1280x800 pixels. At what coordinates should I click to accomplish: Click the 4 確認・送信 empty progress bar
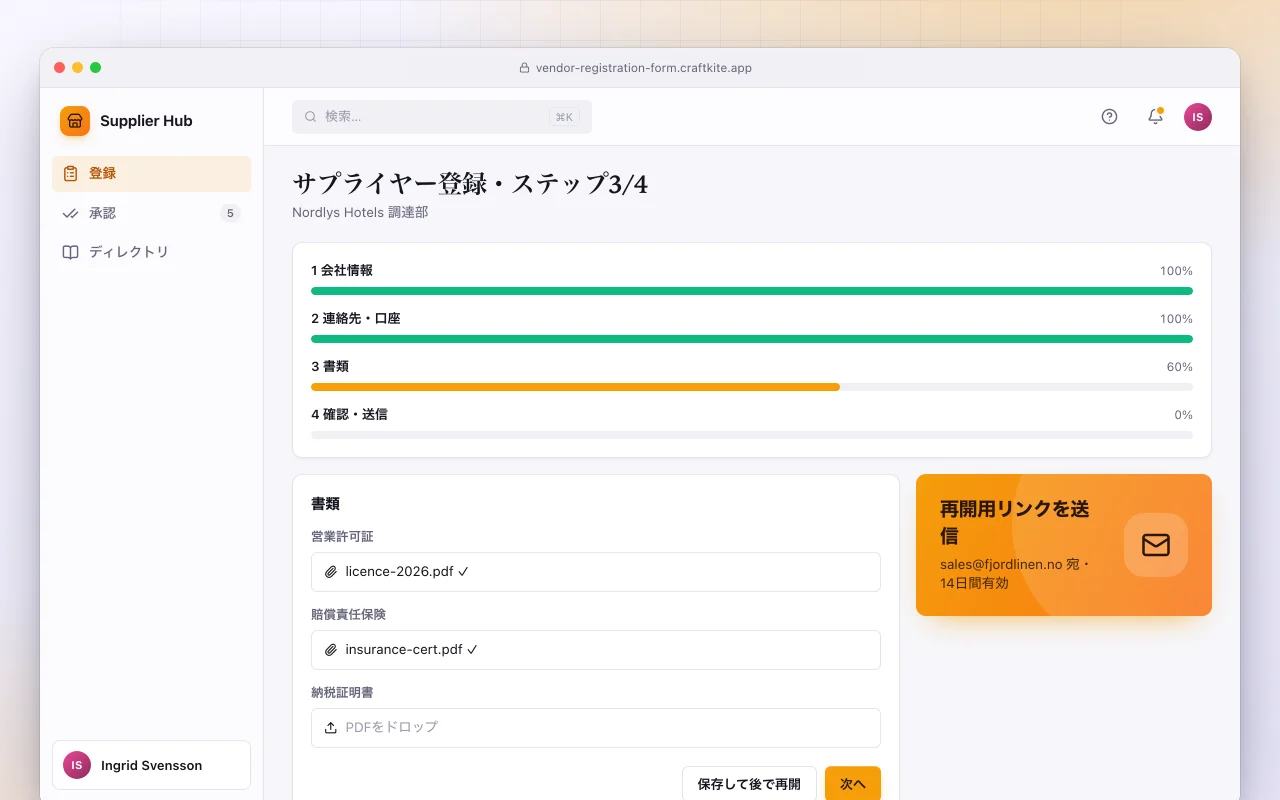(x=752, y=435)
